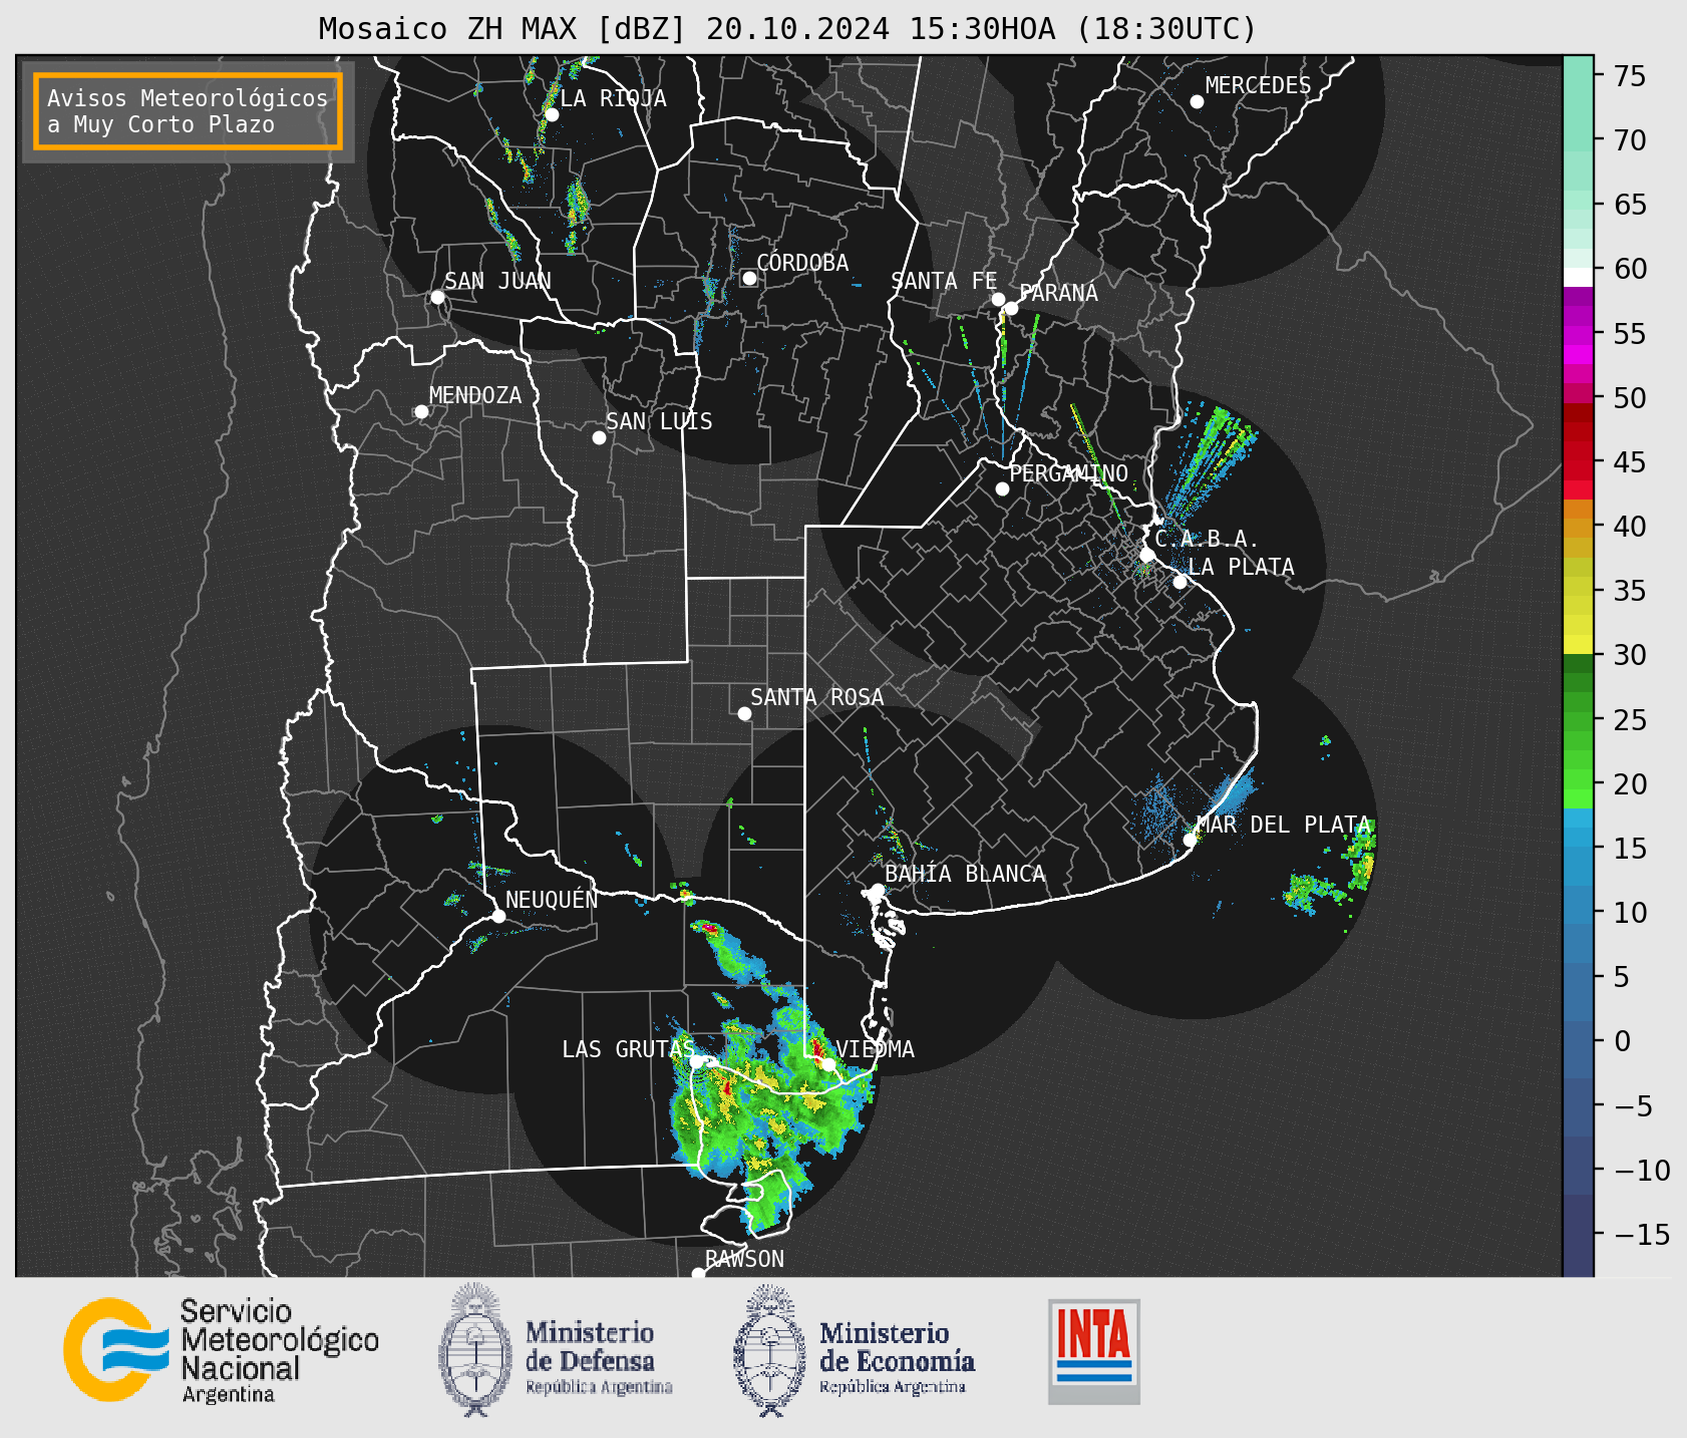Screen dimensions: 1687x1438
Task: Click the Ministerio de Economía emblem
Action: (768, 1350)
